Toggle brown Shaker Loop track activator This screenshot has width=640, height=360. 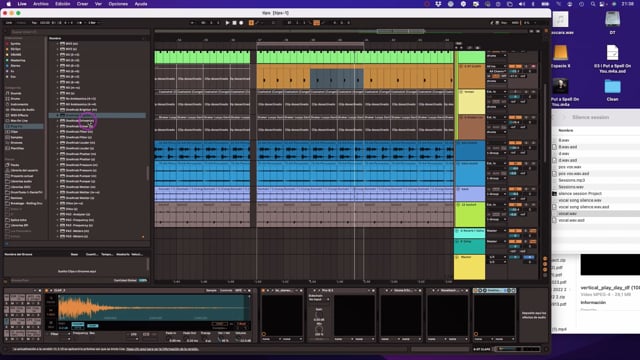pyautogui.click(x=515, y=117)
